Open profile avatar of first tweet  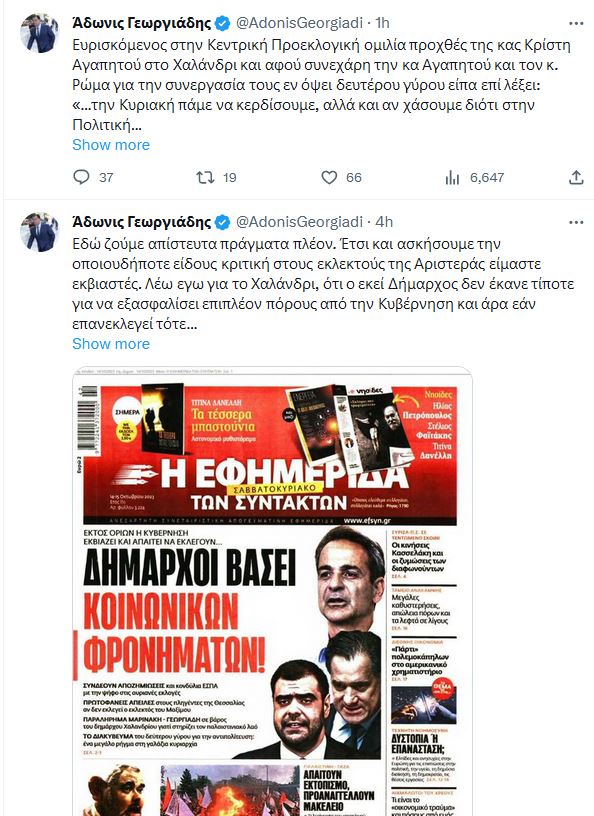(x=40, y=33)
